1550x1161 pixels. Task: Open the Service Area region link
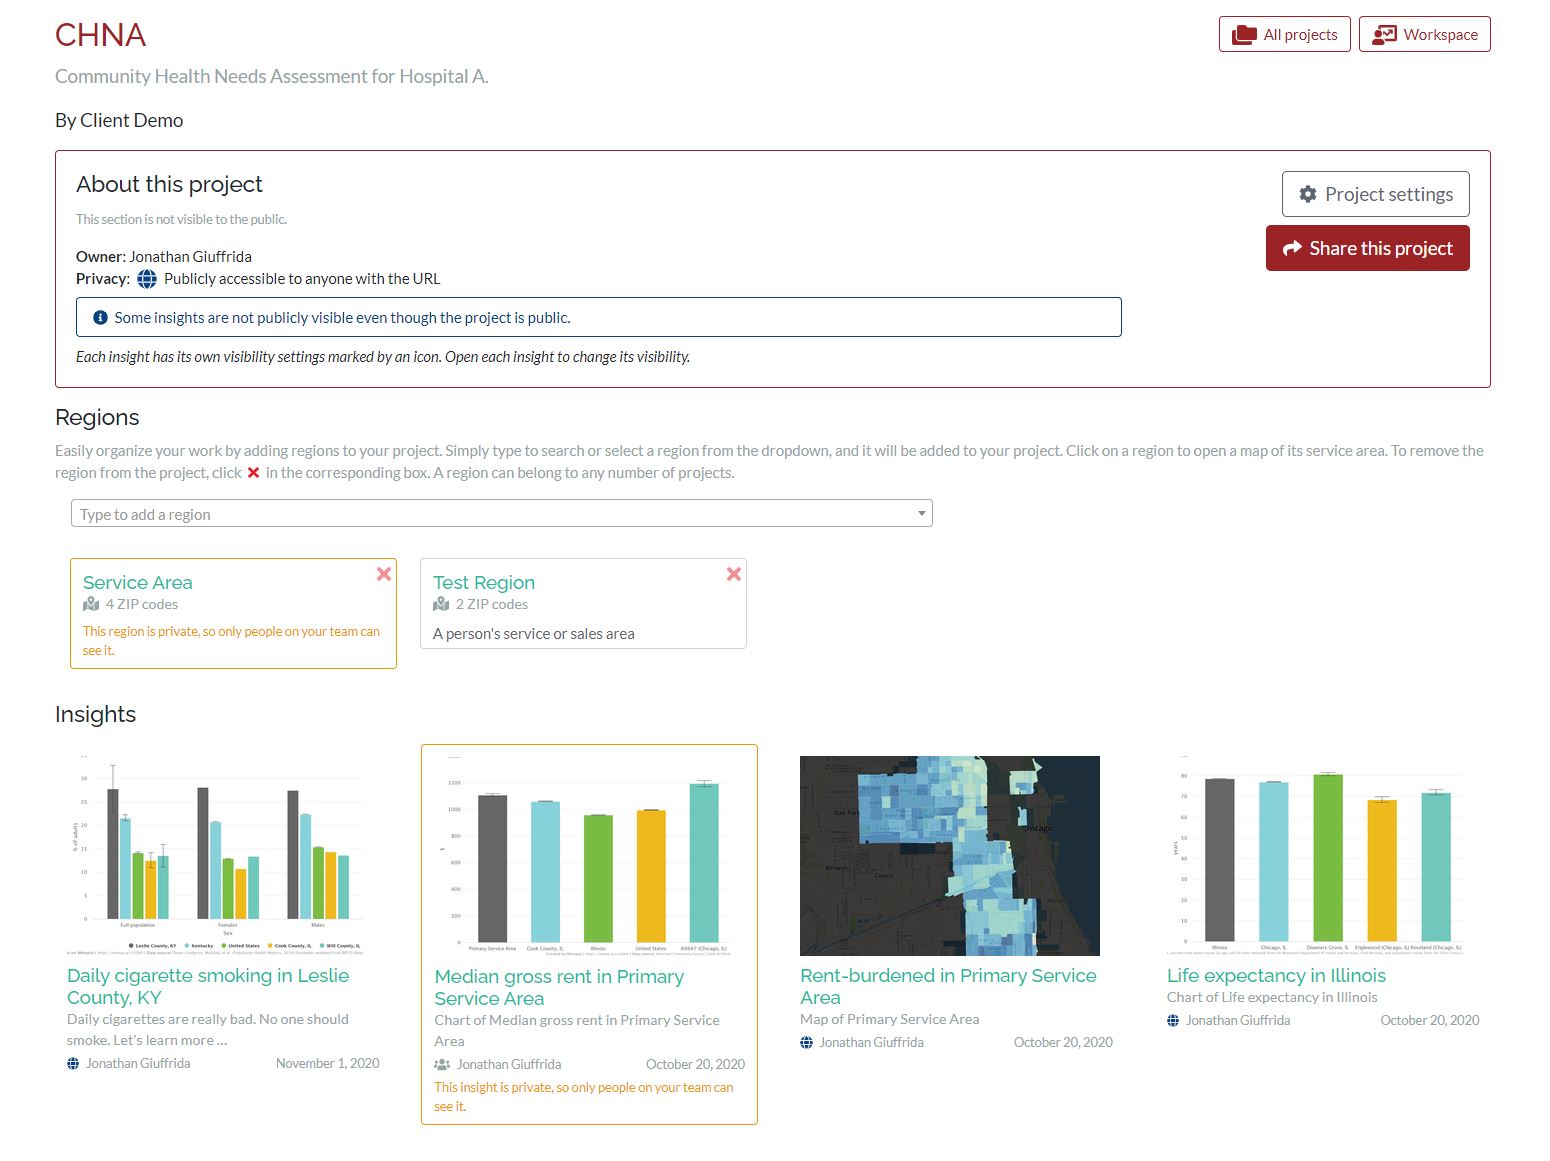click(x=138, y=582)
